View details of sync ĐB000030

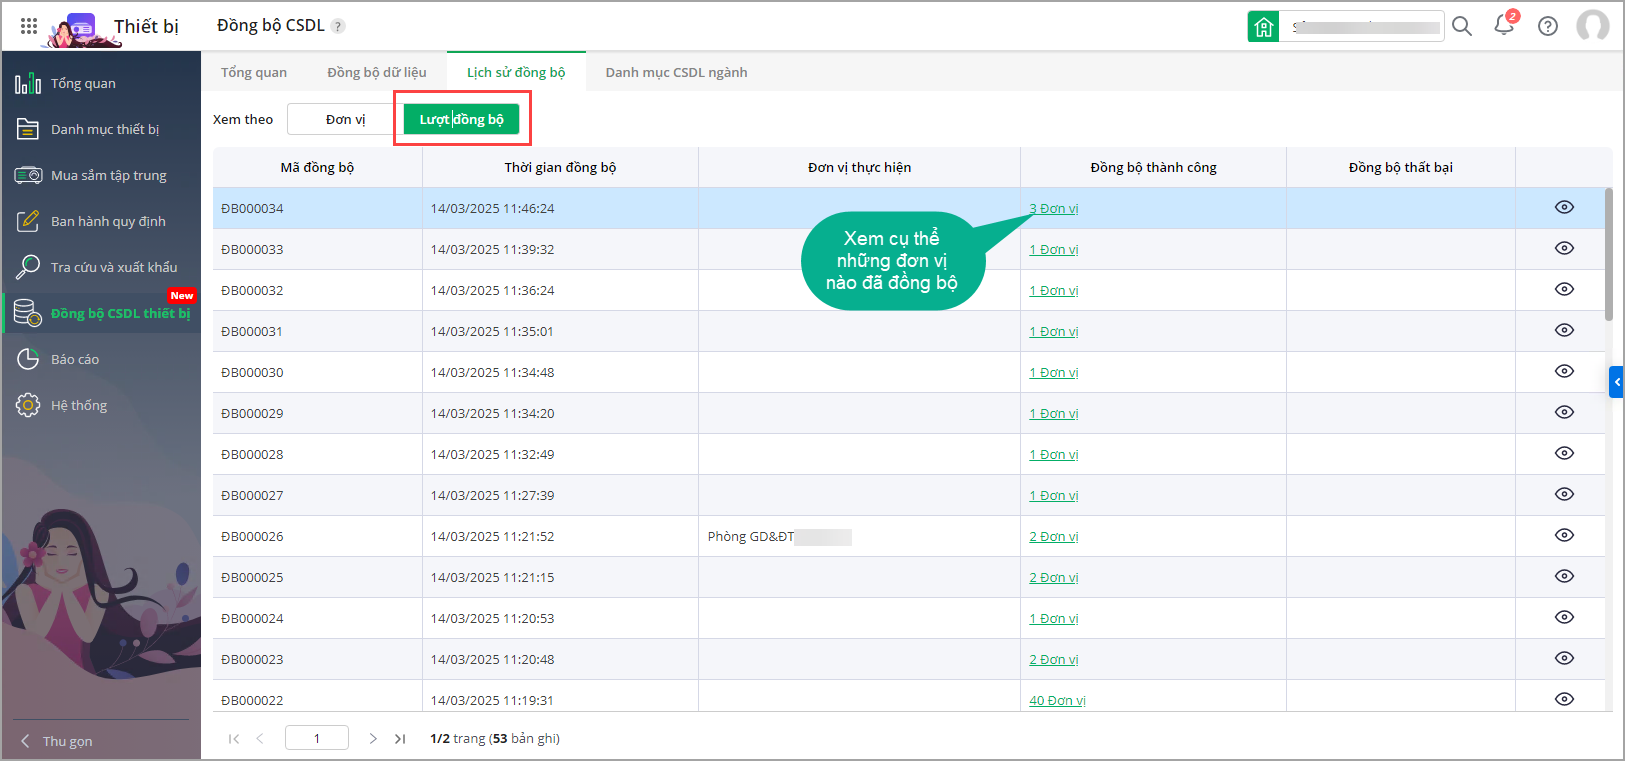point(1564,371)
